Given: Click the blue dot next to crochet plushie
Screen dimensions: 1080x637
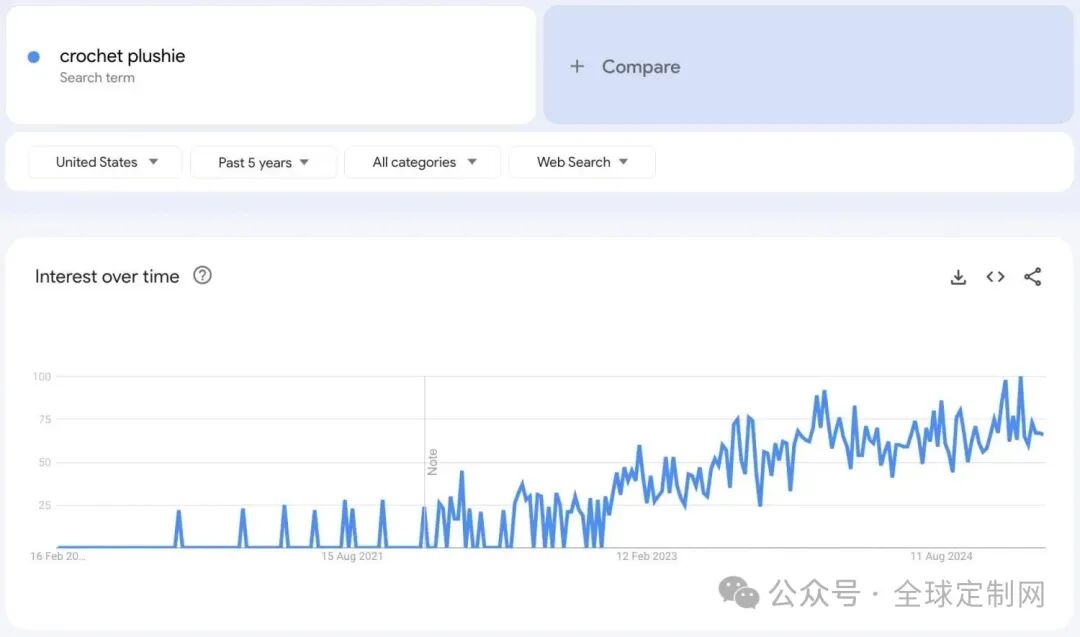Looking at the screenshot, I should point(34,57).
